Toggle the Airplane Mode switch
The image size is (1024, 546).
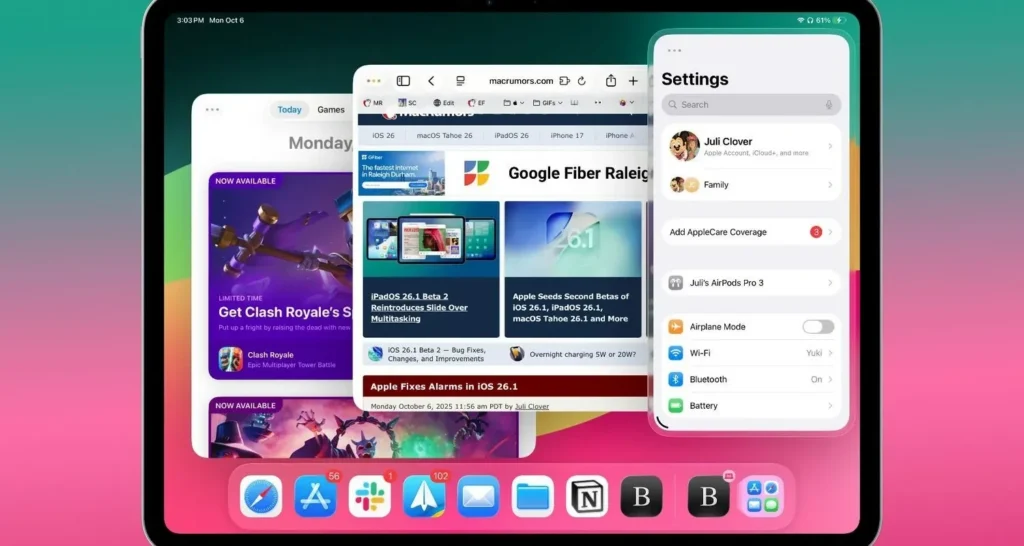[818, 327]
